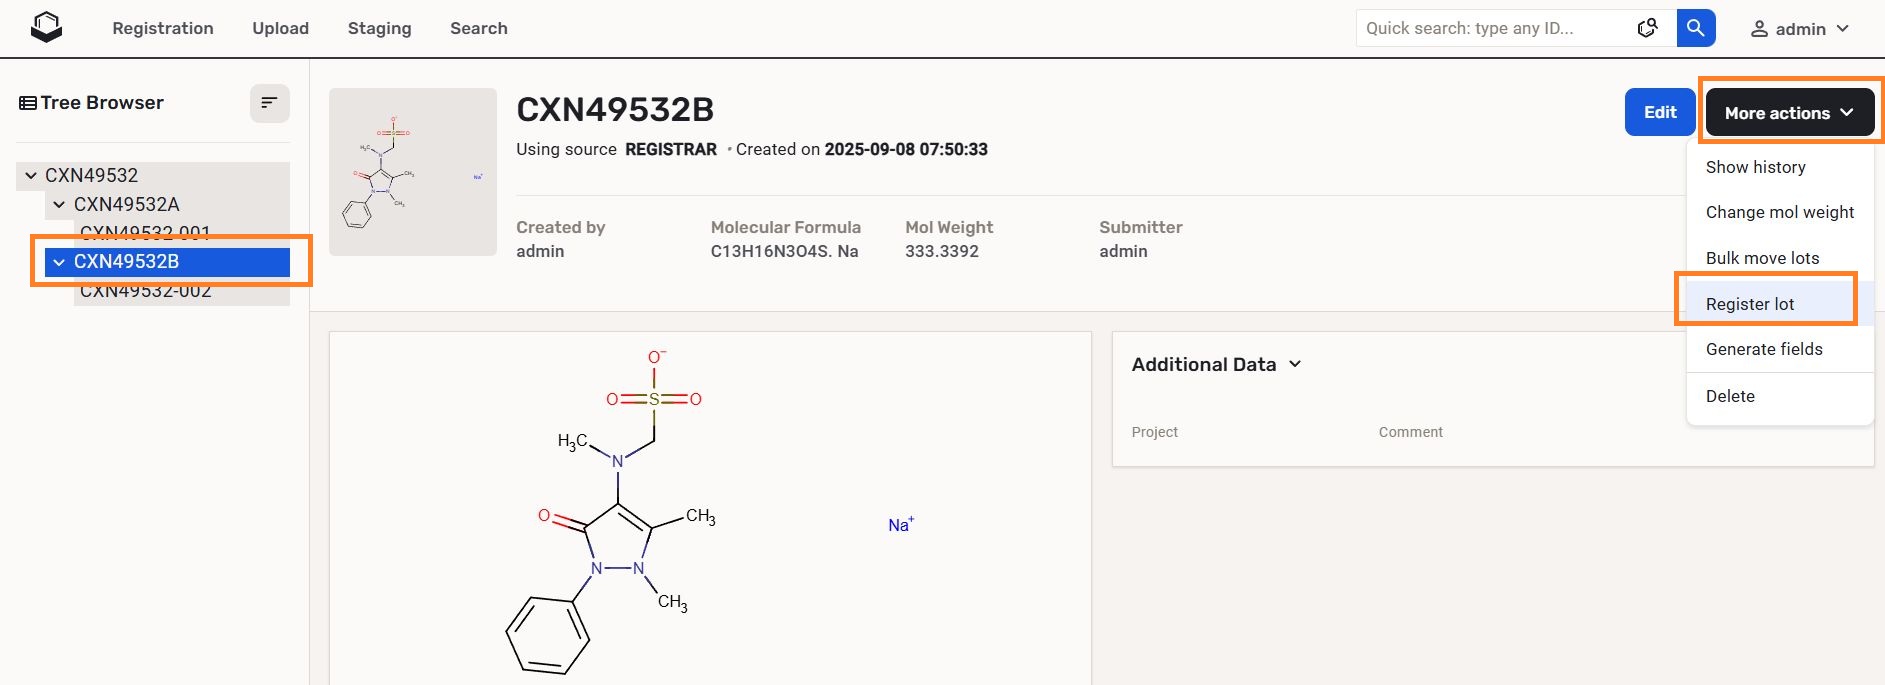
Task: Choose Show history menu entry
Action: click(1755, 167)
